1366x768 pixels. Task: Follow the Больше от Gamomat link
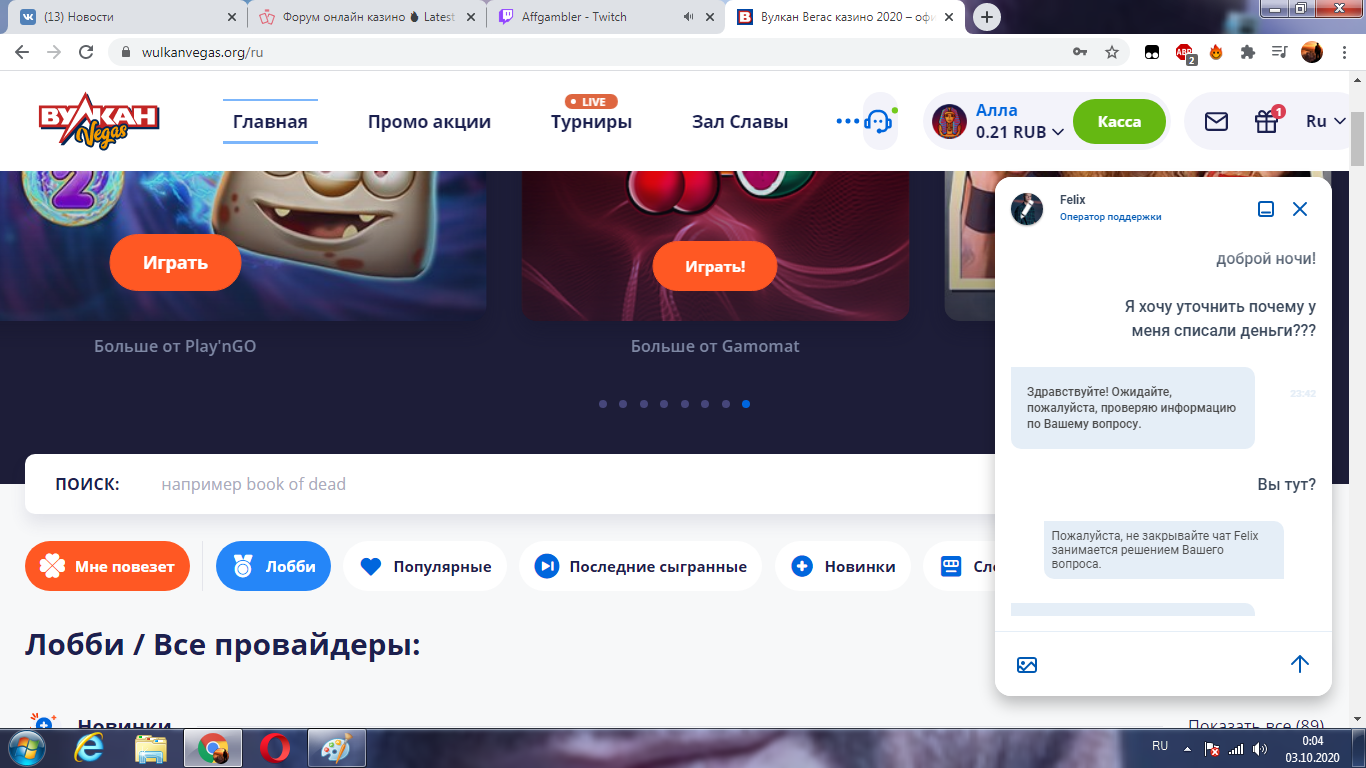(715, 346)
